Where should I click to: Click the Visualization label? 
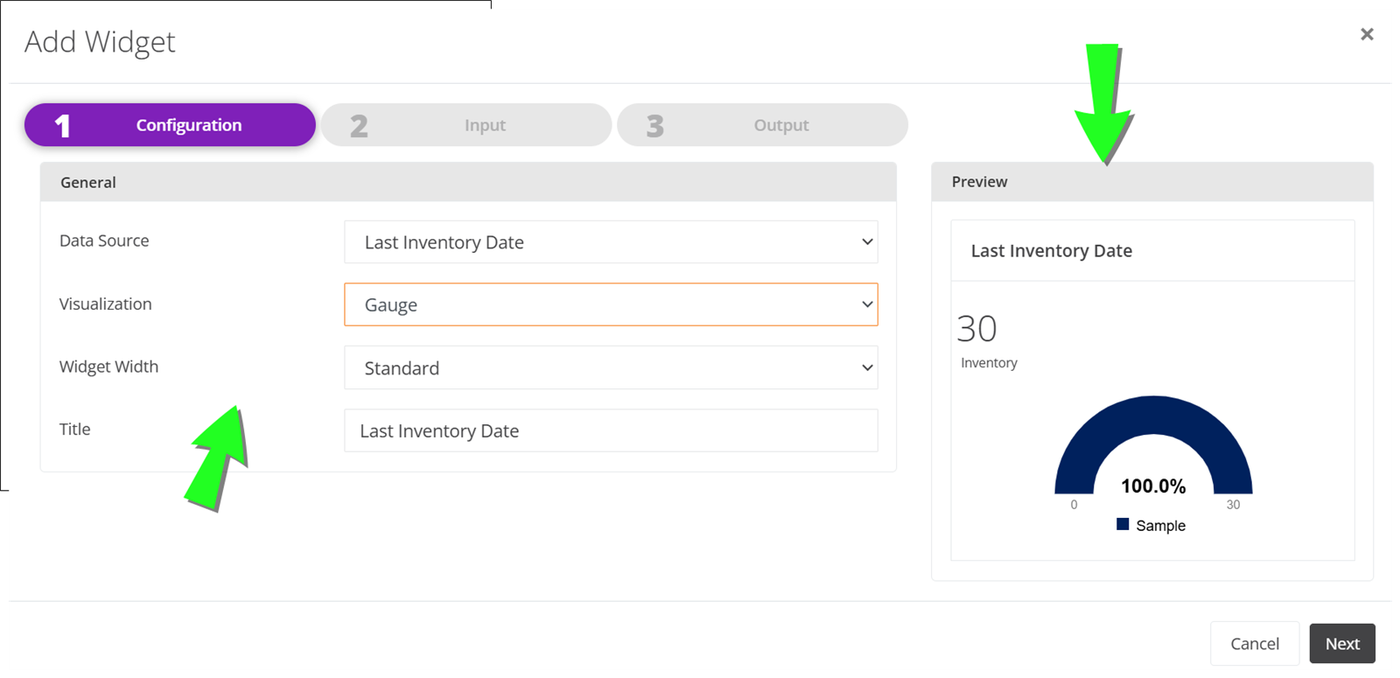(105, 304)
